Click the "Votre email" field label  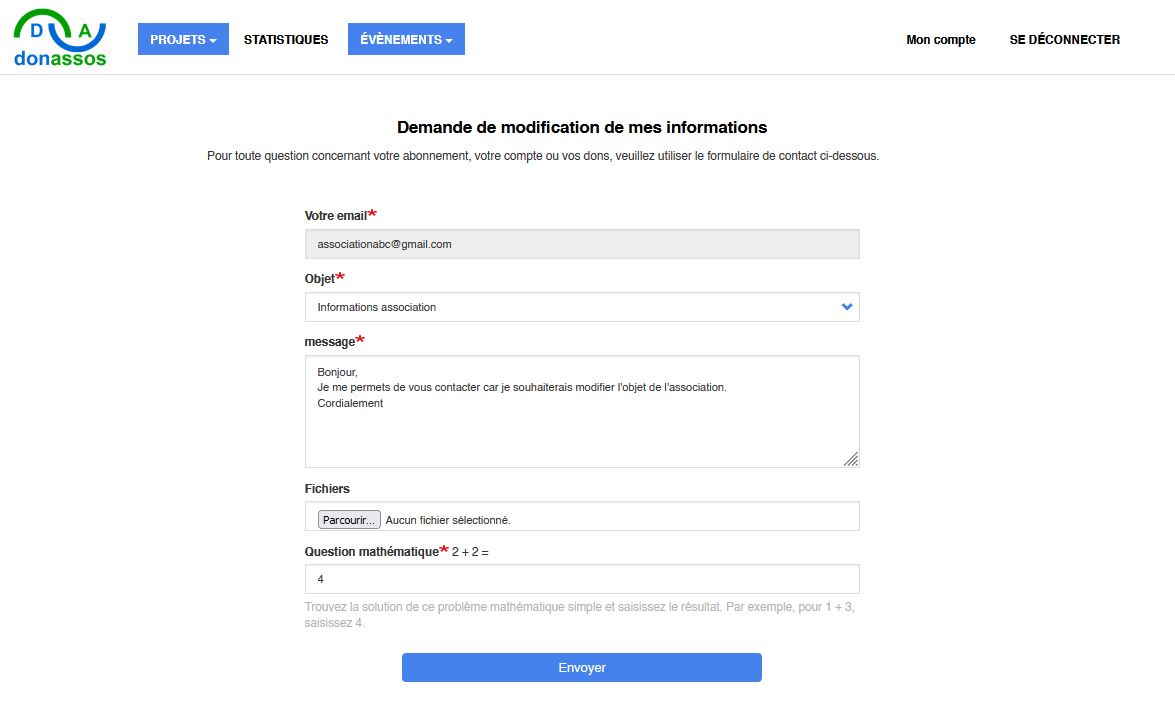[x=336, y=216]
